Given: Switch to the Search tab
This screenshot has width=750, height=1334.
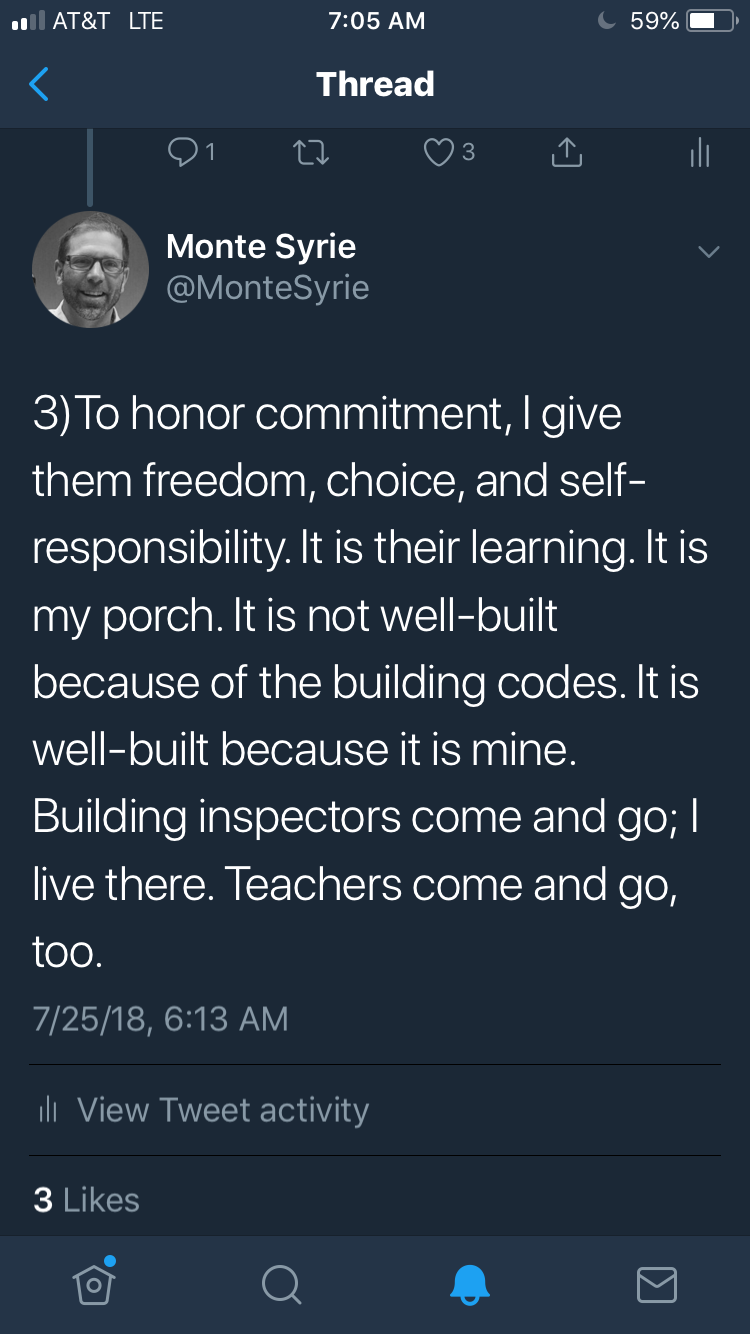Looking at the screenshot, I should (x=281, y=1284).
